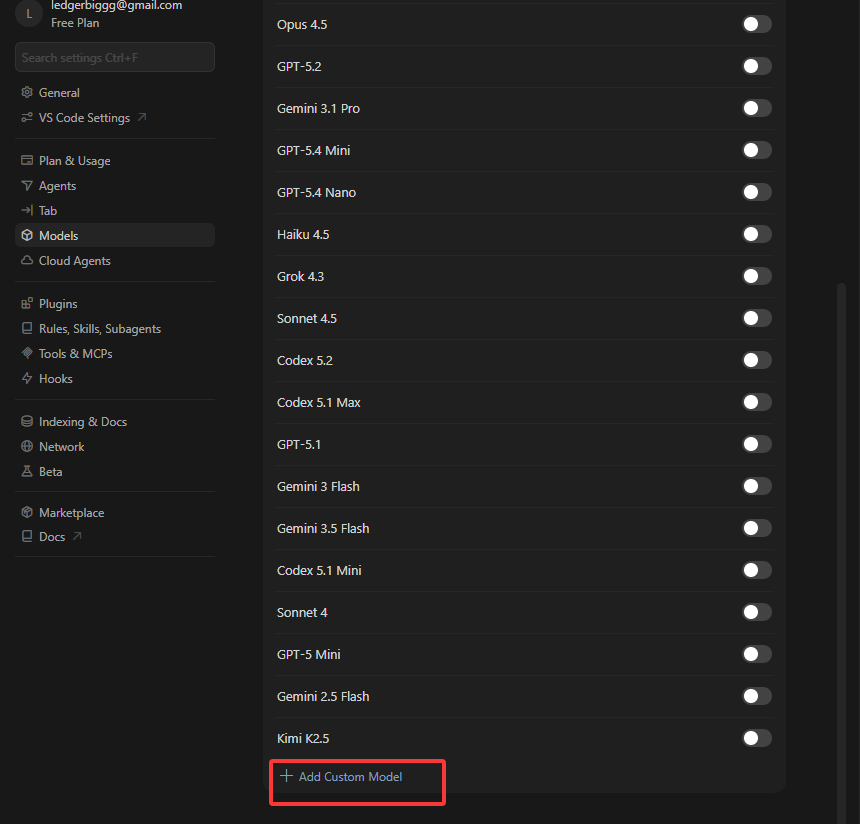
Task: Toggle the GPT-5.2 model switch
Action: (757, 66)
